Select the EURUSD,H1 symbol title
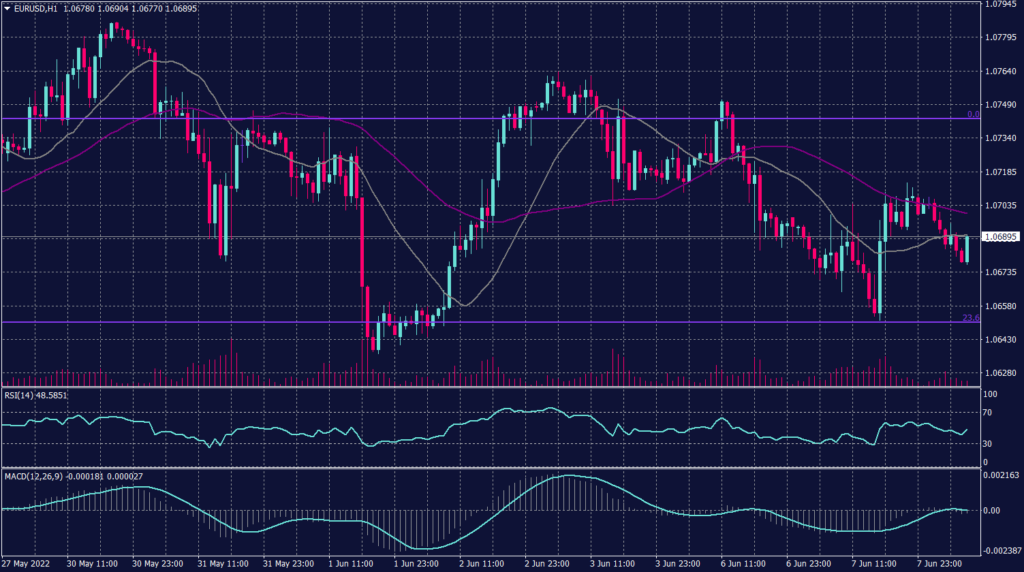 33,7
